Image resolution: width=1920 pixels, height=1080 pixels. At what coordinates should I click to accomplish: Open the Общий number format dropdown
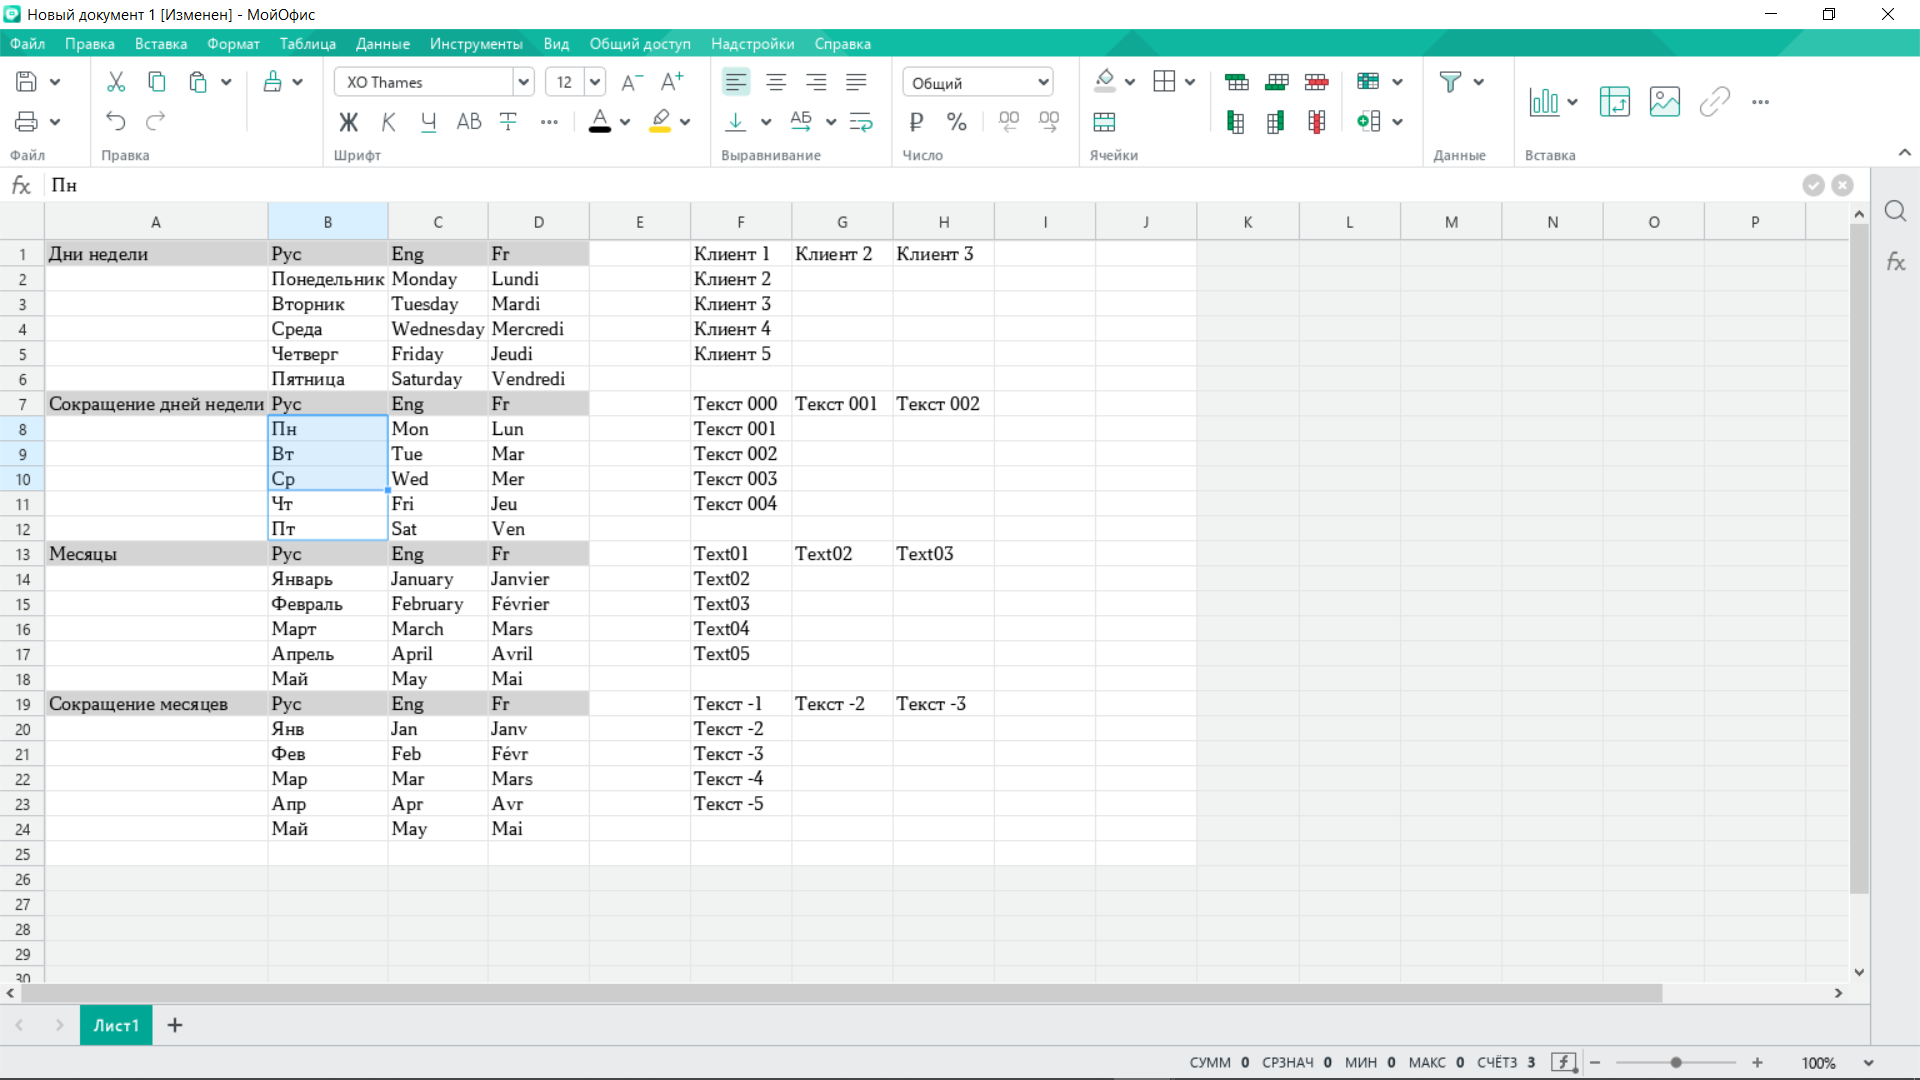point(1043,82)
